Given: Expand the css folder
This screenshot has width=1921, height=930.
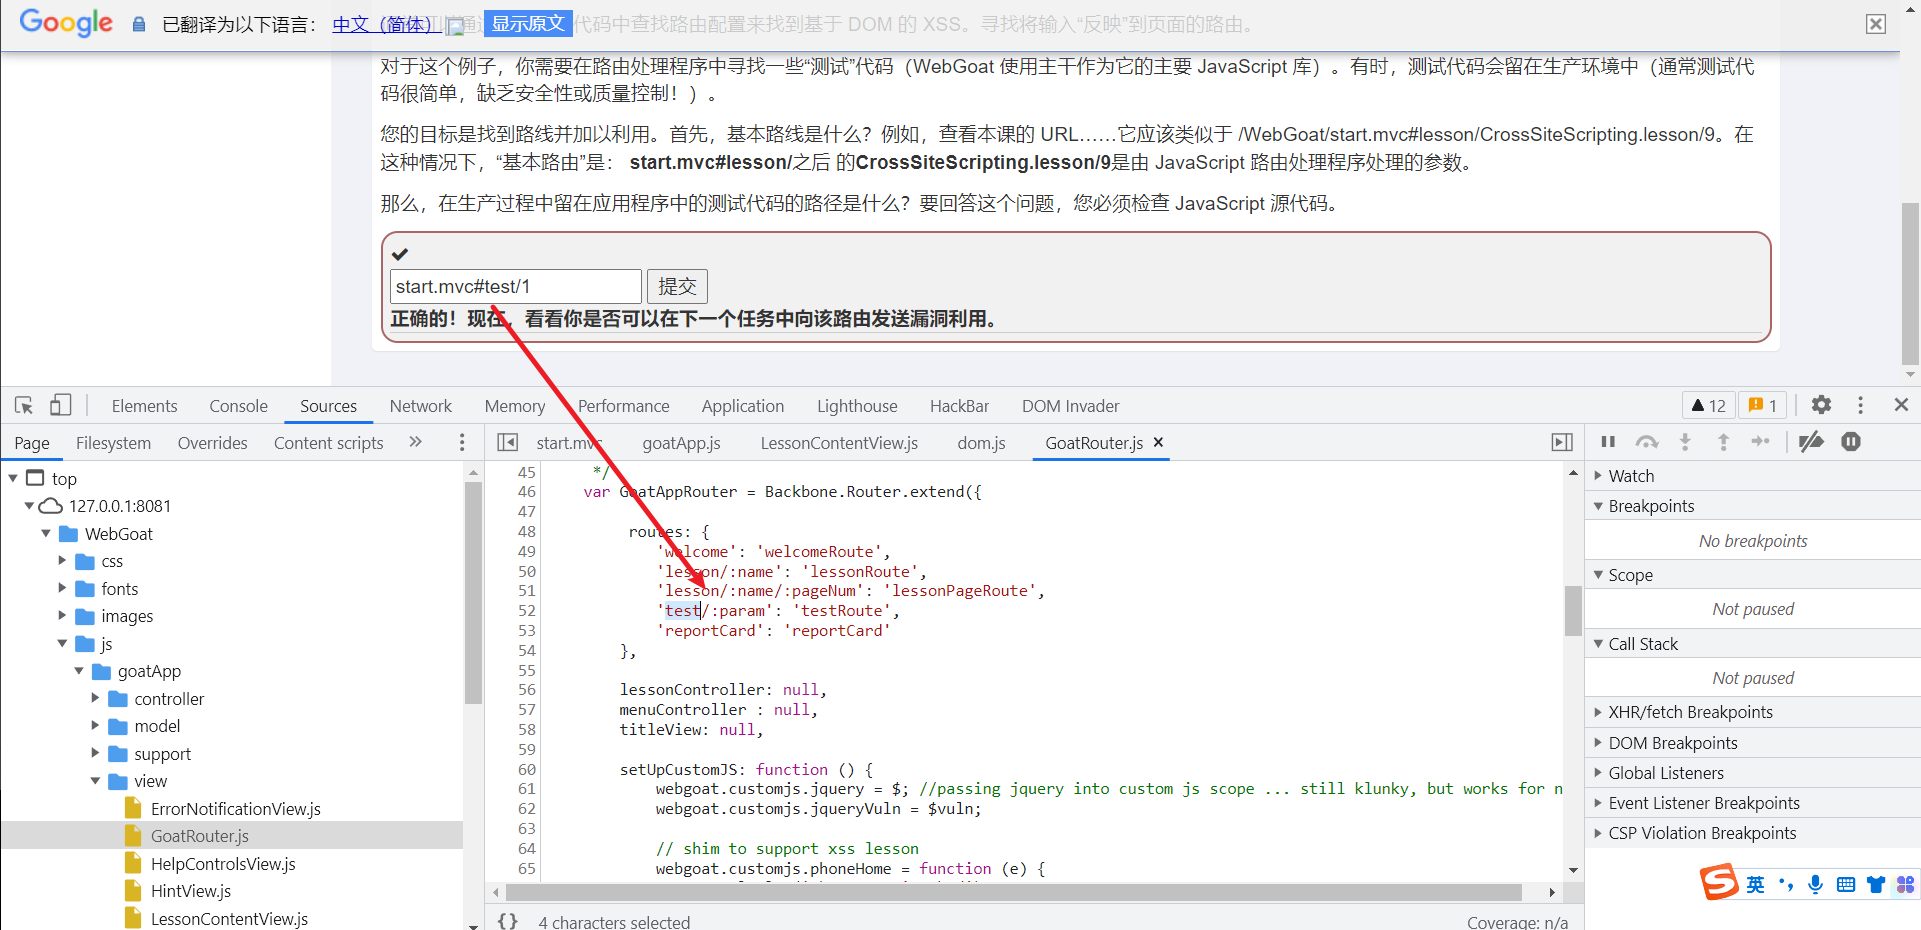Looking at the screenshot, I should tap(62, 561).
